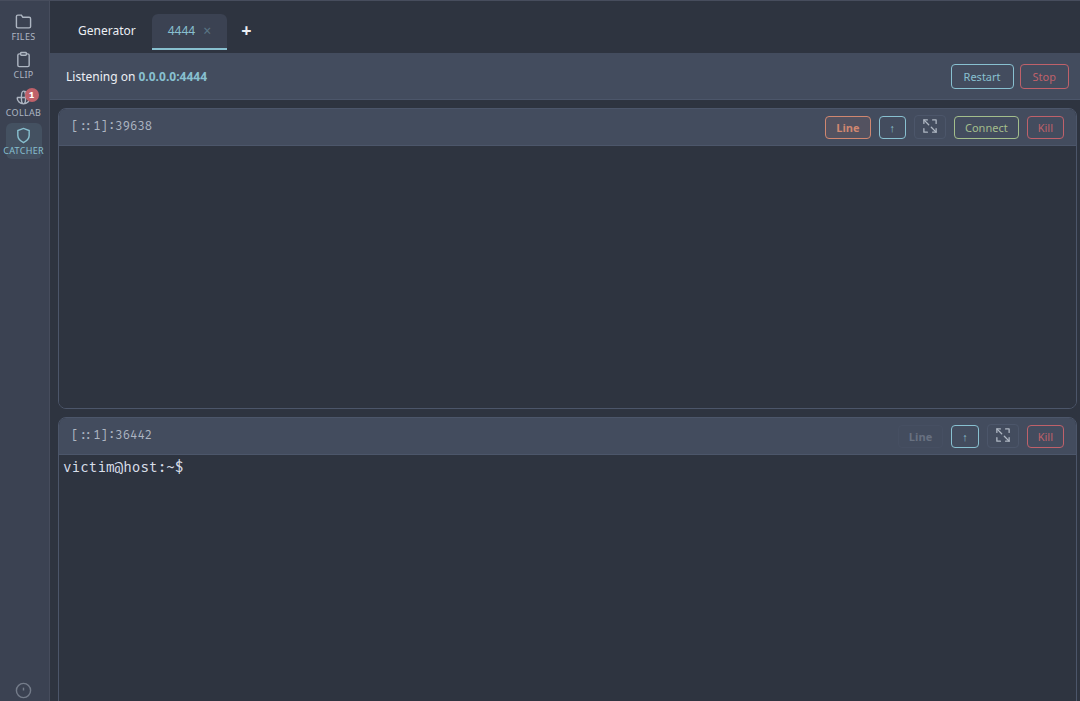This screenshot has height=701, width=1080.
Task: Select the 4444 listener tab
Action: [181, 31]
